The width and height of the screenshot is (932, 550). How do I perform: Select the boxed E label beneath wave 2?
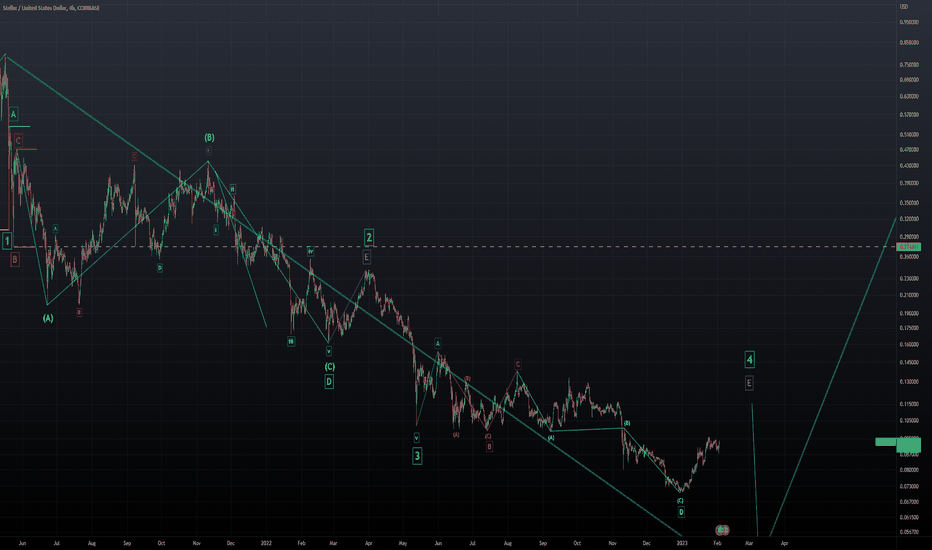(367, 257)
